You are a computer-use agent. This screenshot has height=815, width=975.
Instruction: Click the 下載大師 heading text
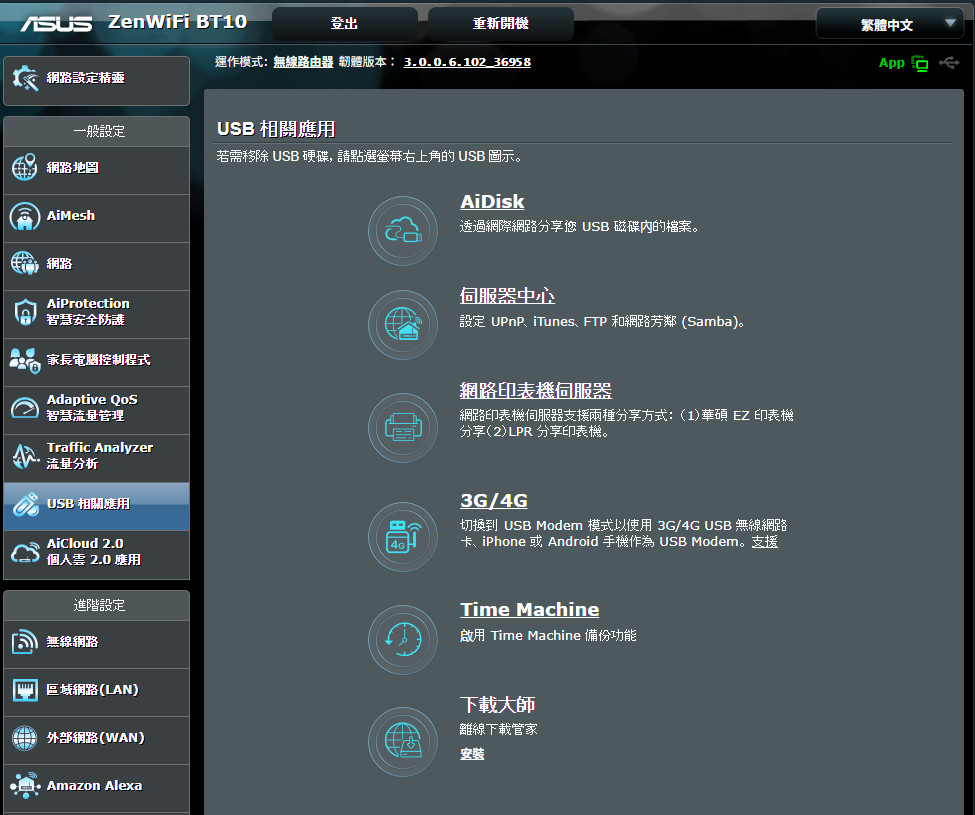pos(497,704)
